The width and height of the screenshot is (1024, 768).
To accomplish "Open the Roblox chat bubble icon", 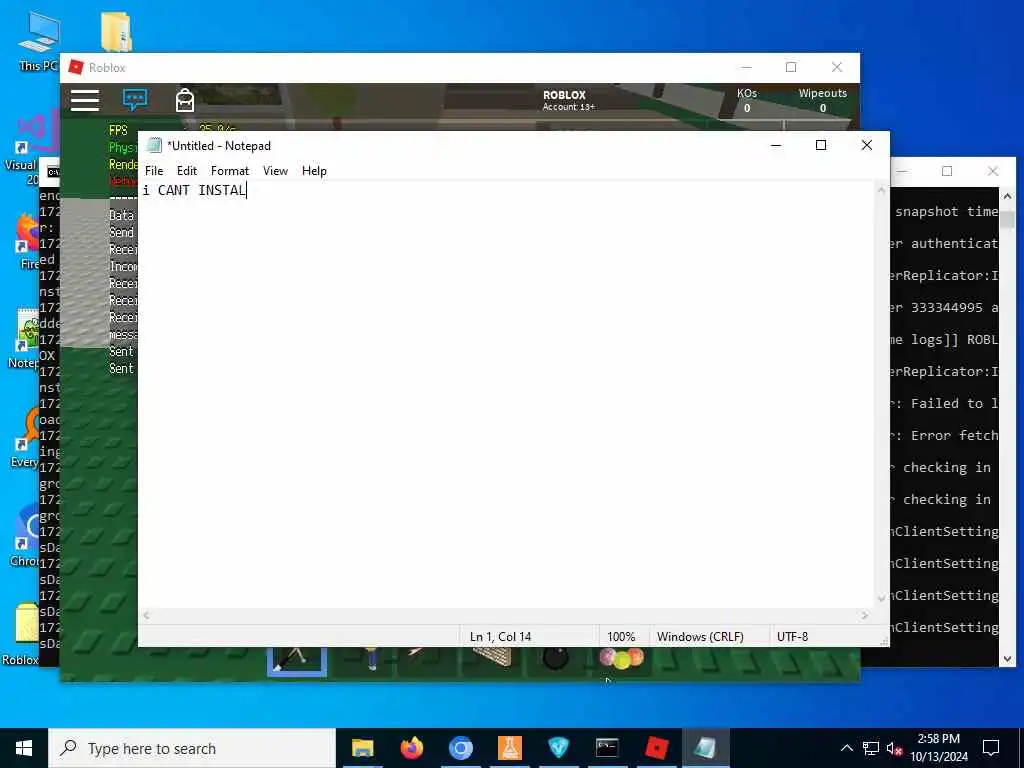I will pos(135,100).
